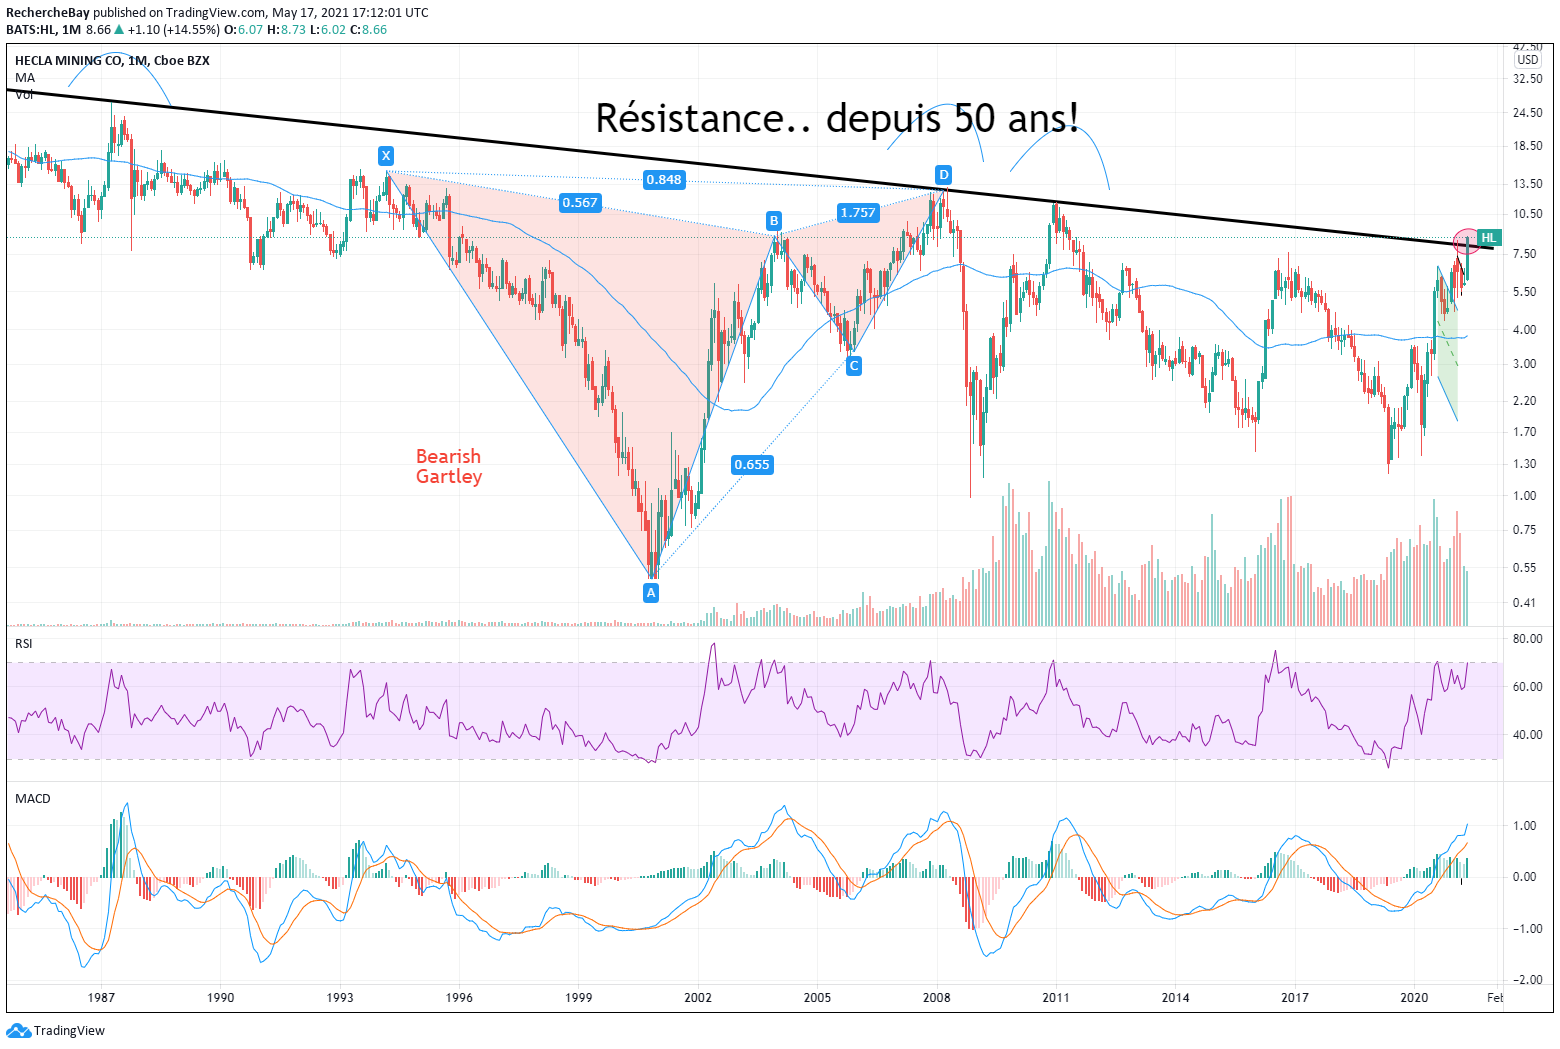Click the 2011 label on the time axis
Viewport: 1560px width, 1049px height.
point(1056,998)
